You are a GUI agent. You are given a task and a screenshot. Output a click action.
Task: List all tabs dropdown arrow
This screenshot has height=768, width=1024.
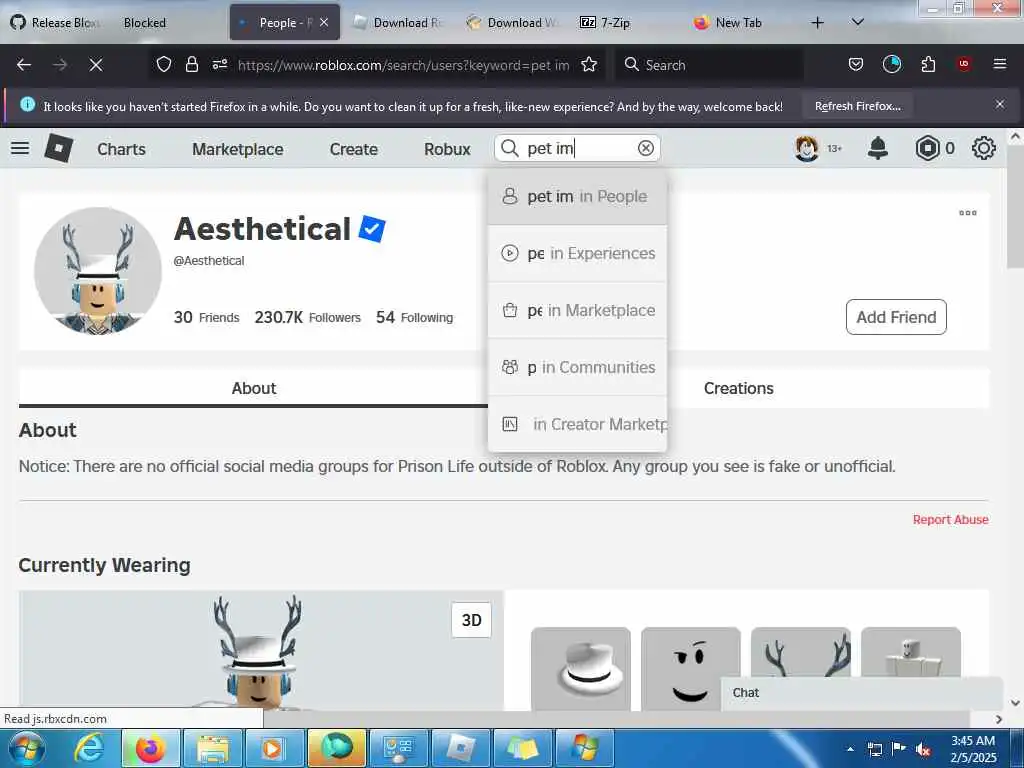(x=857, y=22)
